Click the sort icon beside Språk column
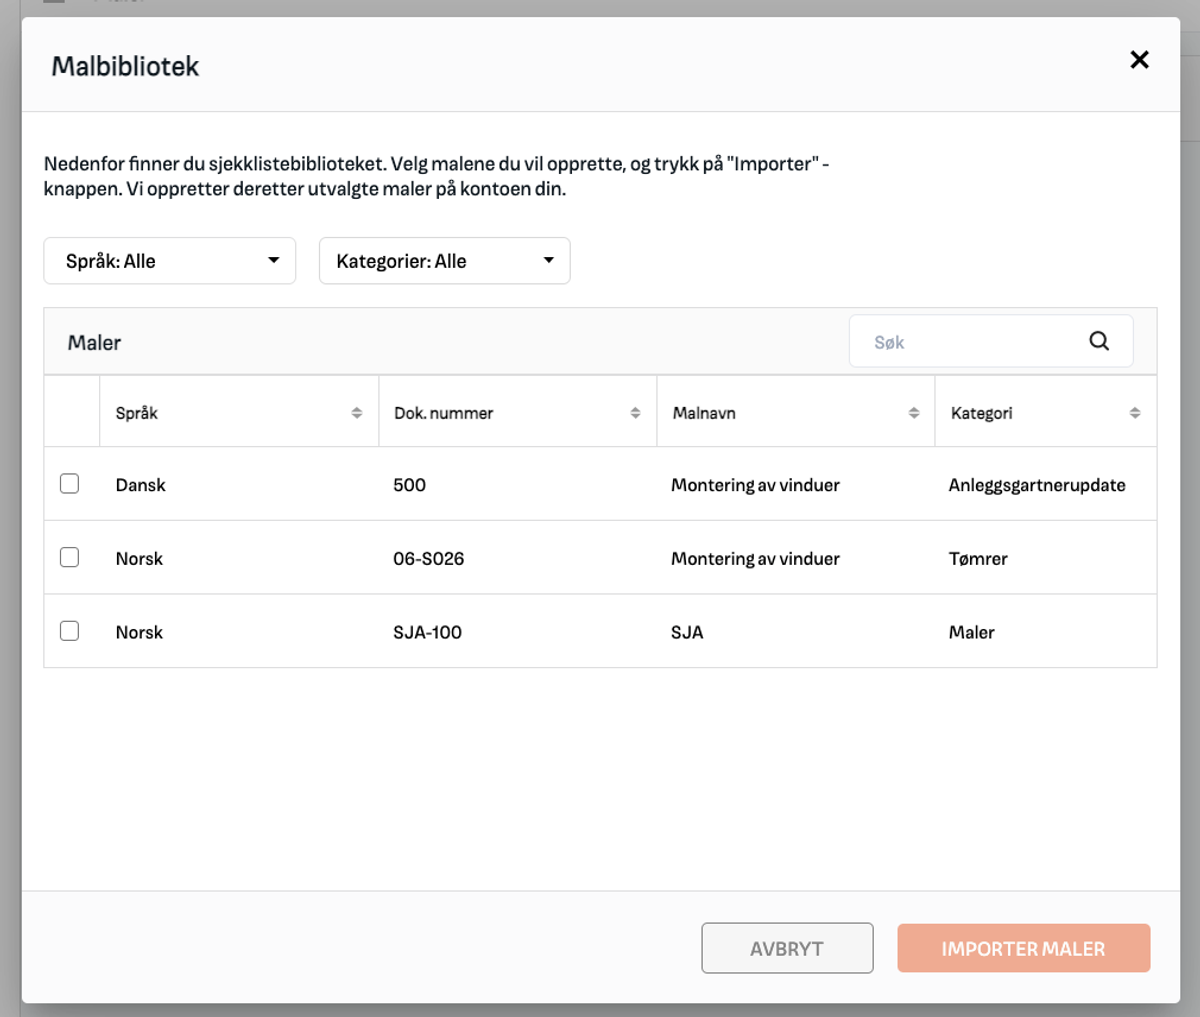Viewport: 1200px width, 1017px height. [355, 411]
